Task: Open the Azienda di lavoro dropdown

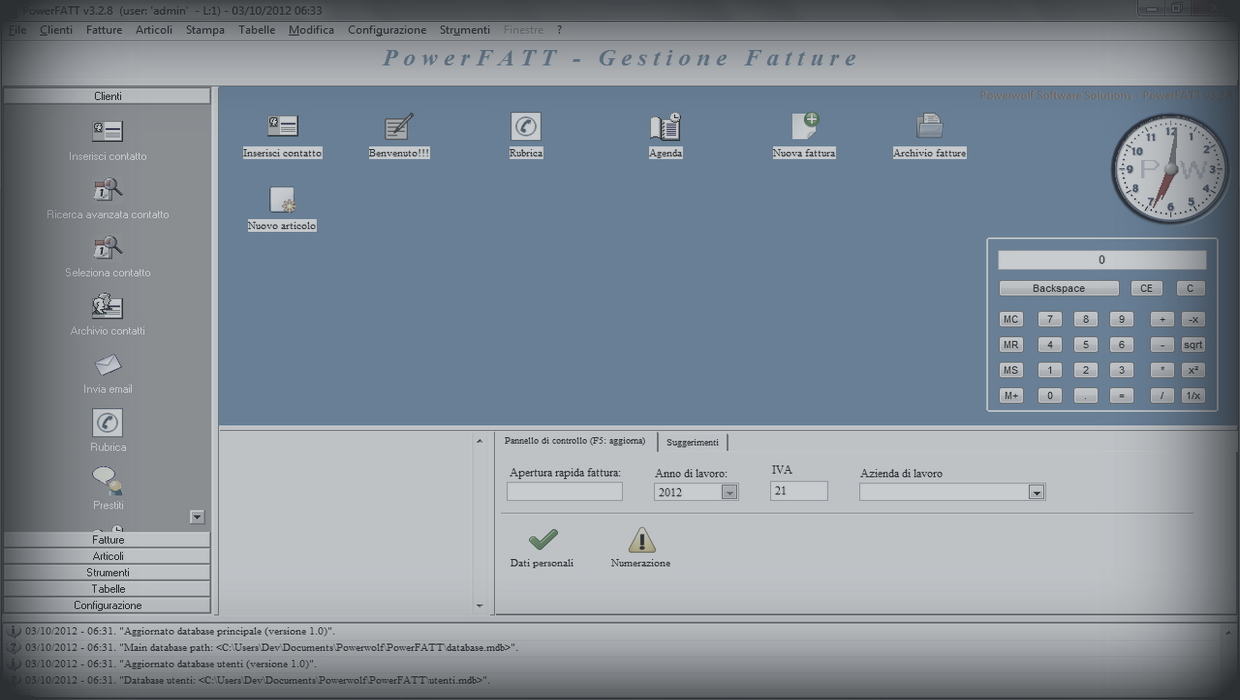Action: [1036, 492]
